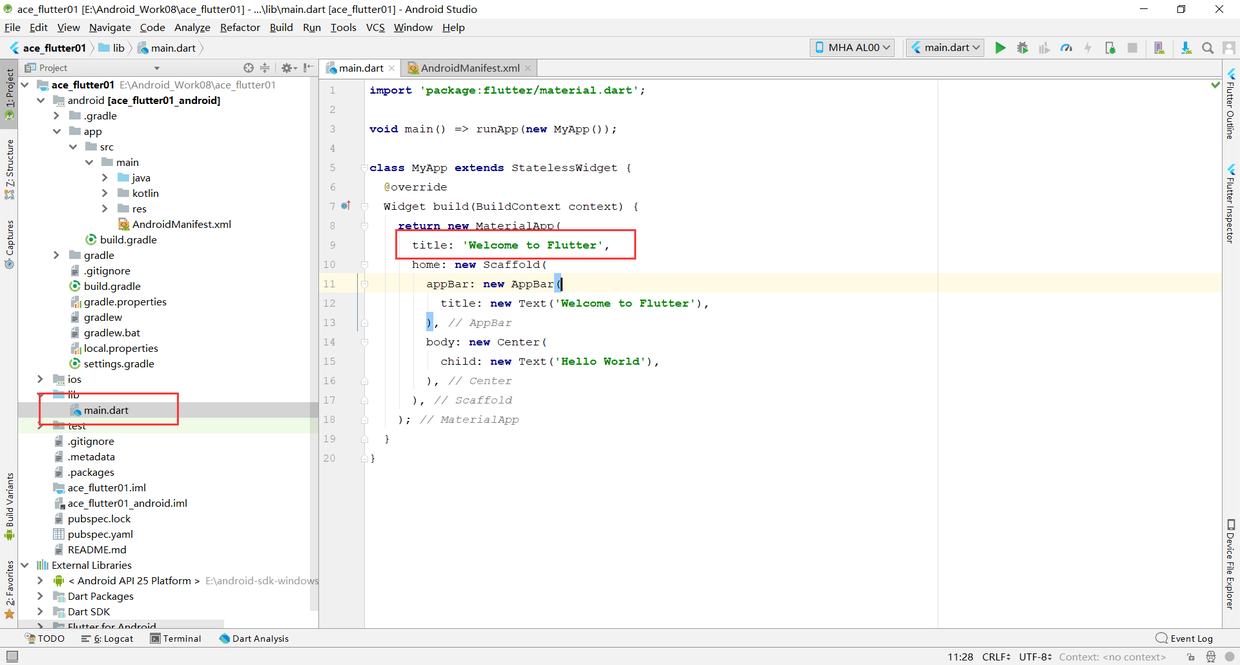The image size is (1240, 665).
Task: Open the Refactor menu
Action: [x=240, y=27]
